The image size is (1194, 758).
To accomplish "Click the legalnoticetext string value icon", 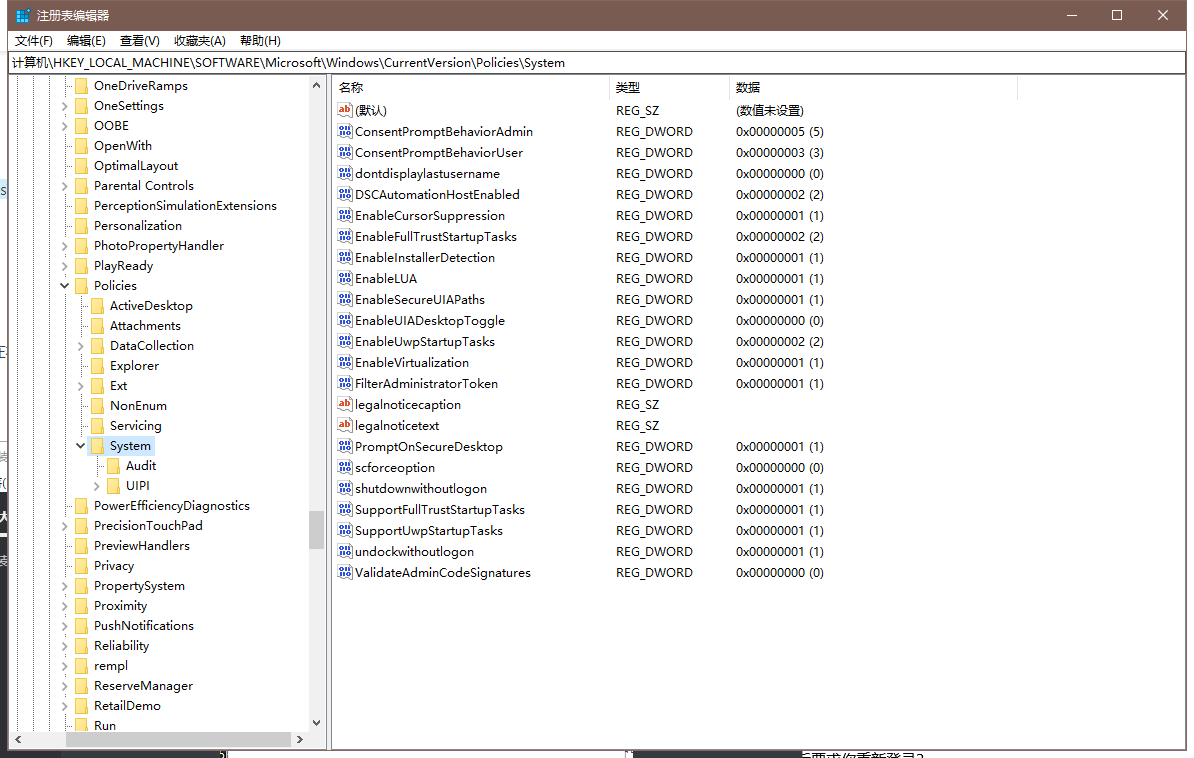I will tap(345, 425).
